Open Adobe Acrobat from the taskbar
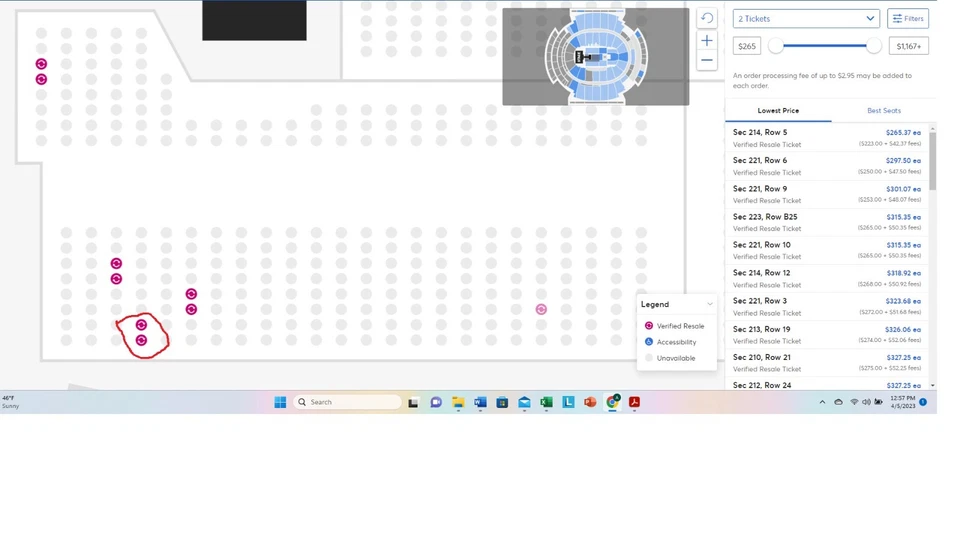This screenshot has height=540, width=960. click(x=634, y=402)
